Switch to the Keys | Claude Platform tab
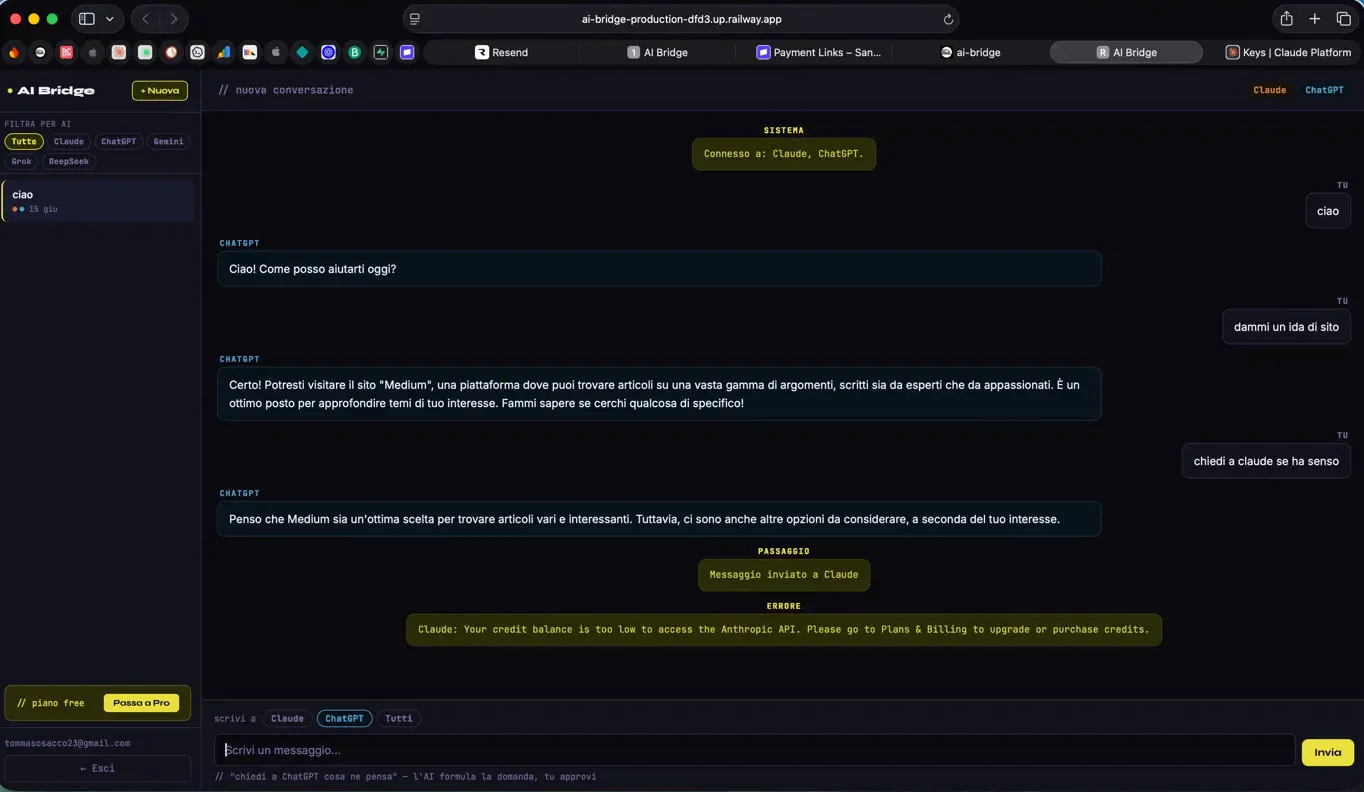Viewport: 1364px width, 792px height. coord(1288,52)
